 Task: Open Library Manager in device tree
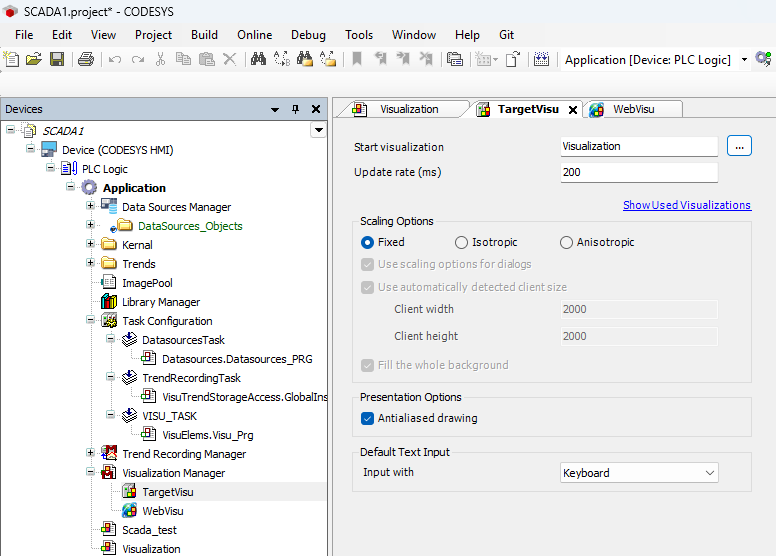click(161, 302)
